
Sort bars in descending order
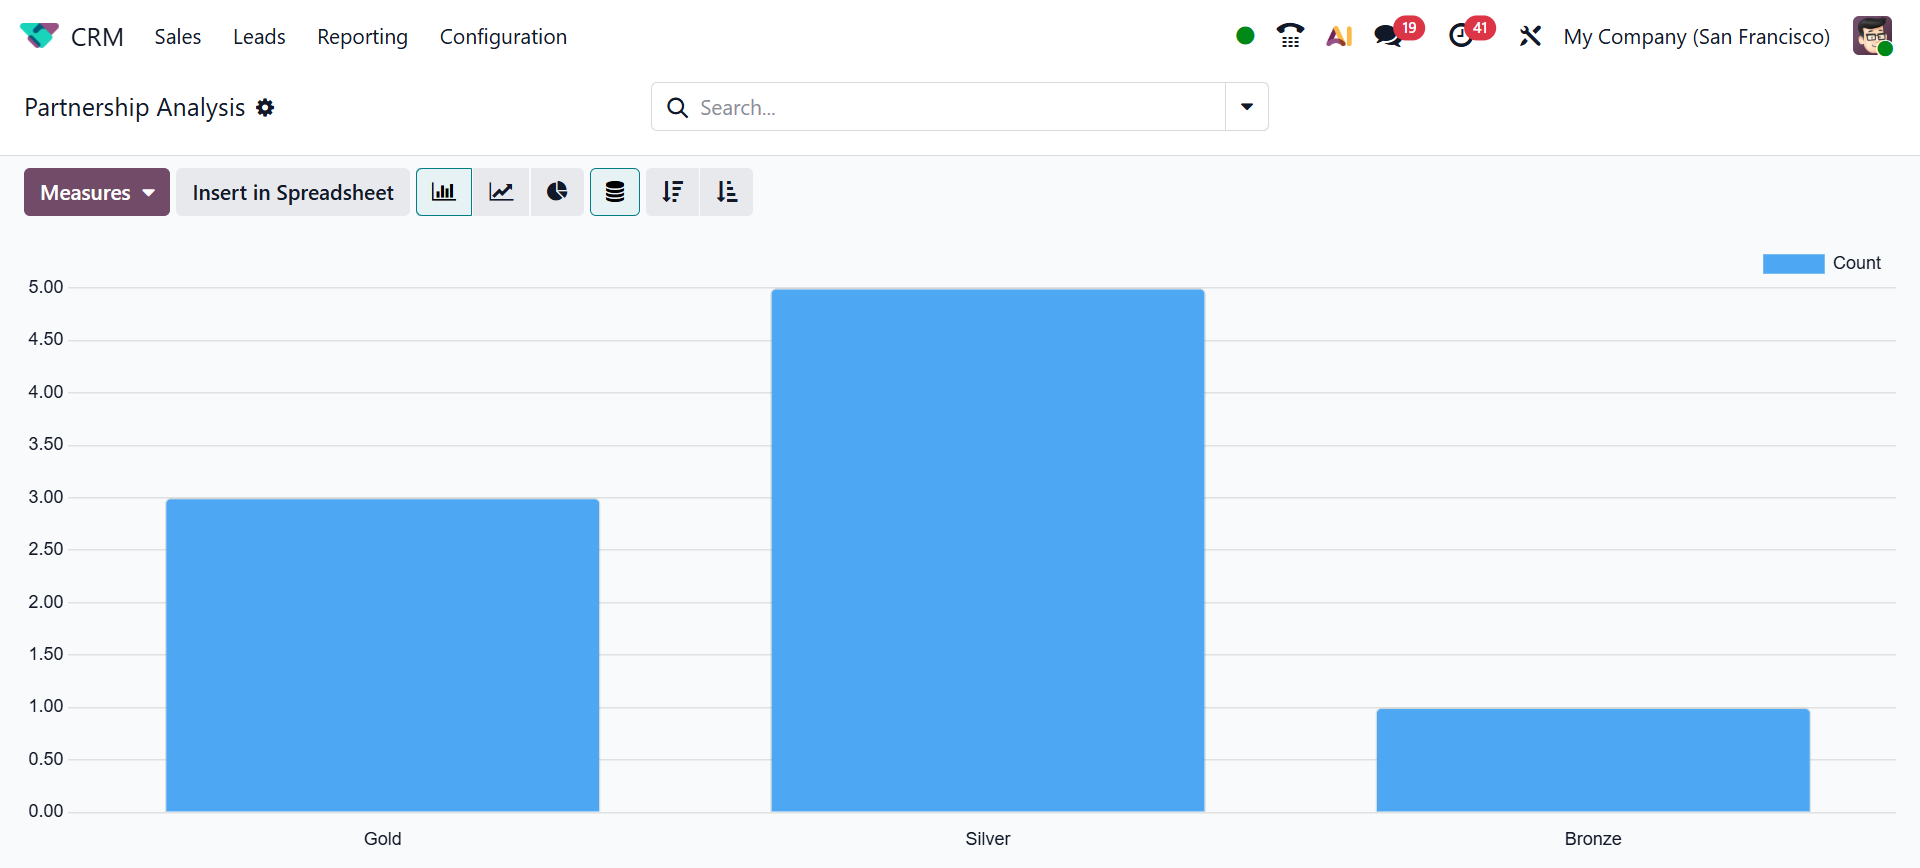tap(673, 192)
